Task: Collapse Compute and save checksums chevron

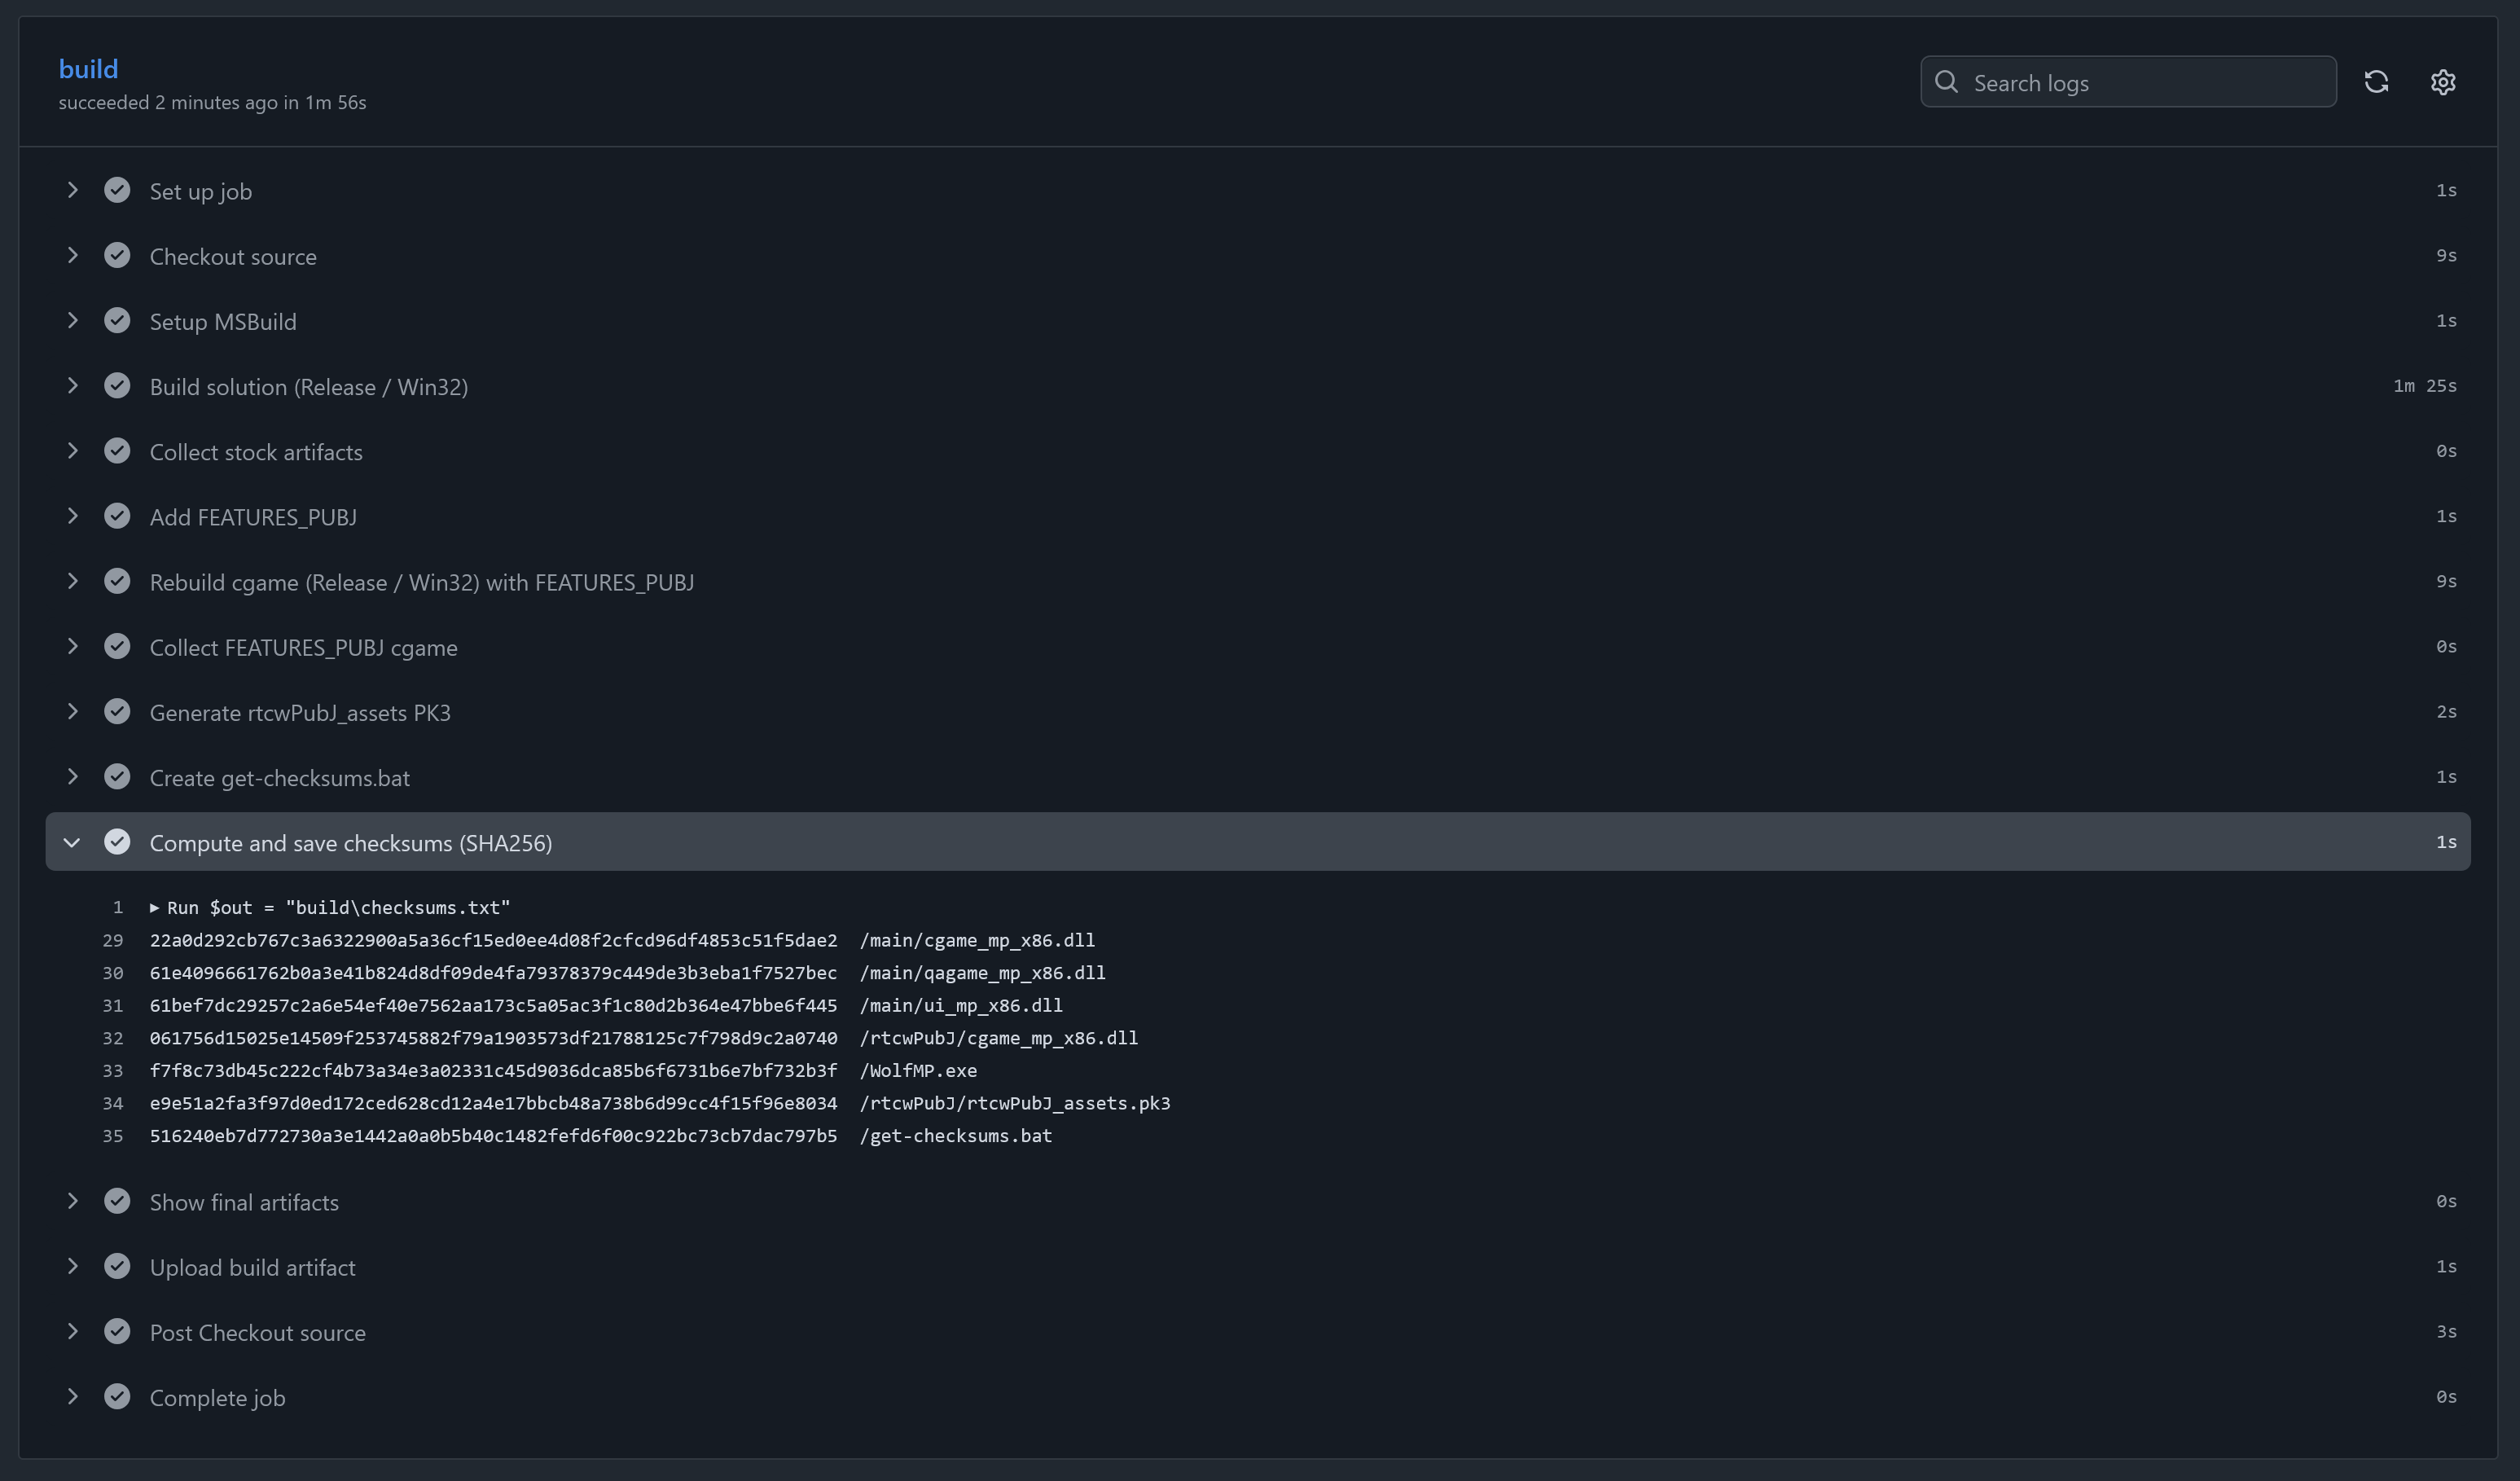Action: click(x=72, y=842)
